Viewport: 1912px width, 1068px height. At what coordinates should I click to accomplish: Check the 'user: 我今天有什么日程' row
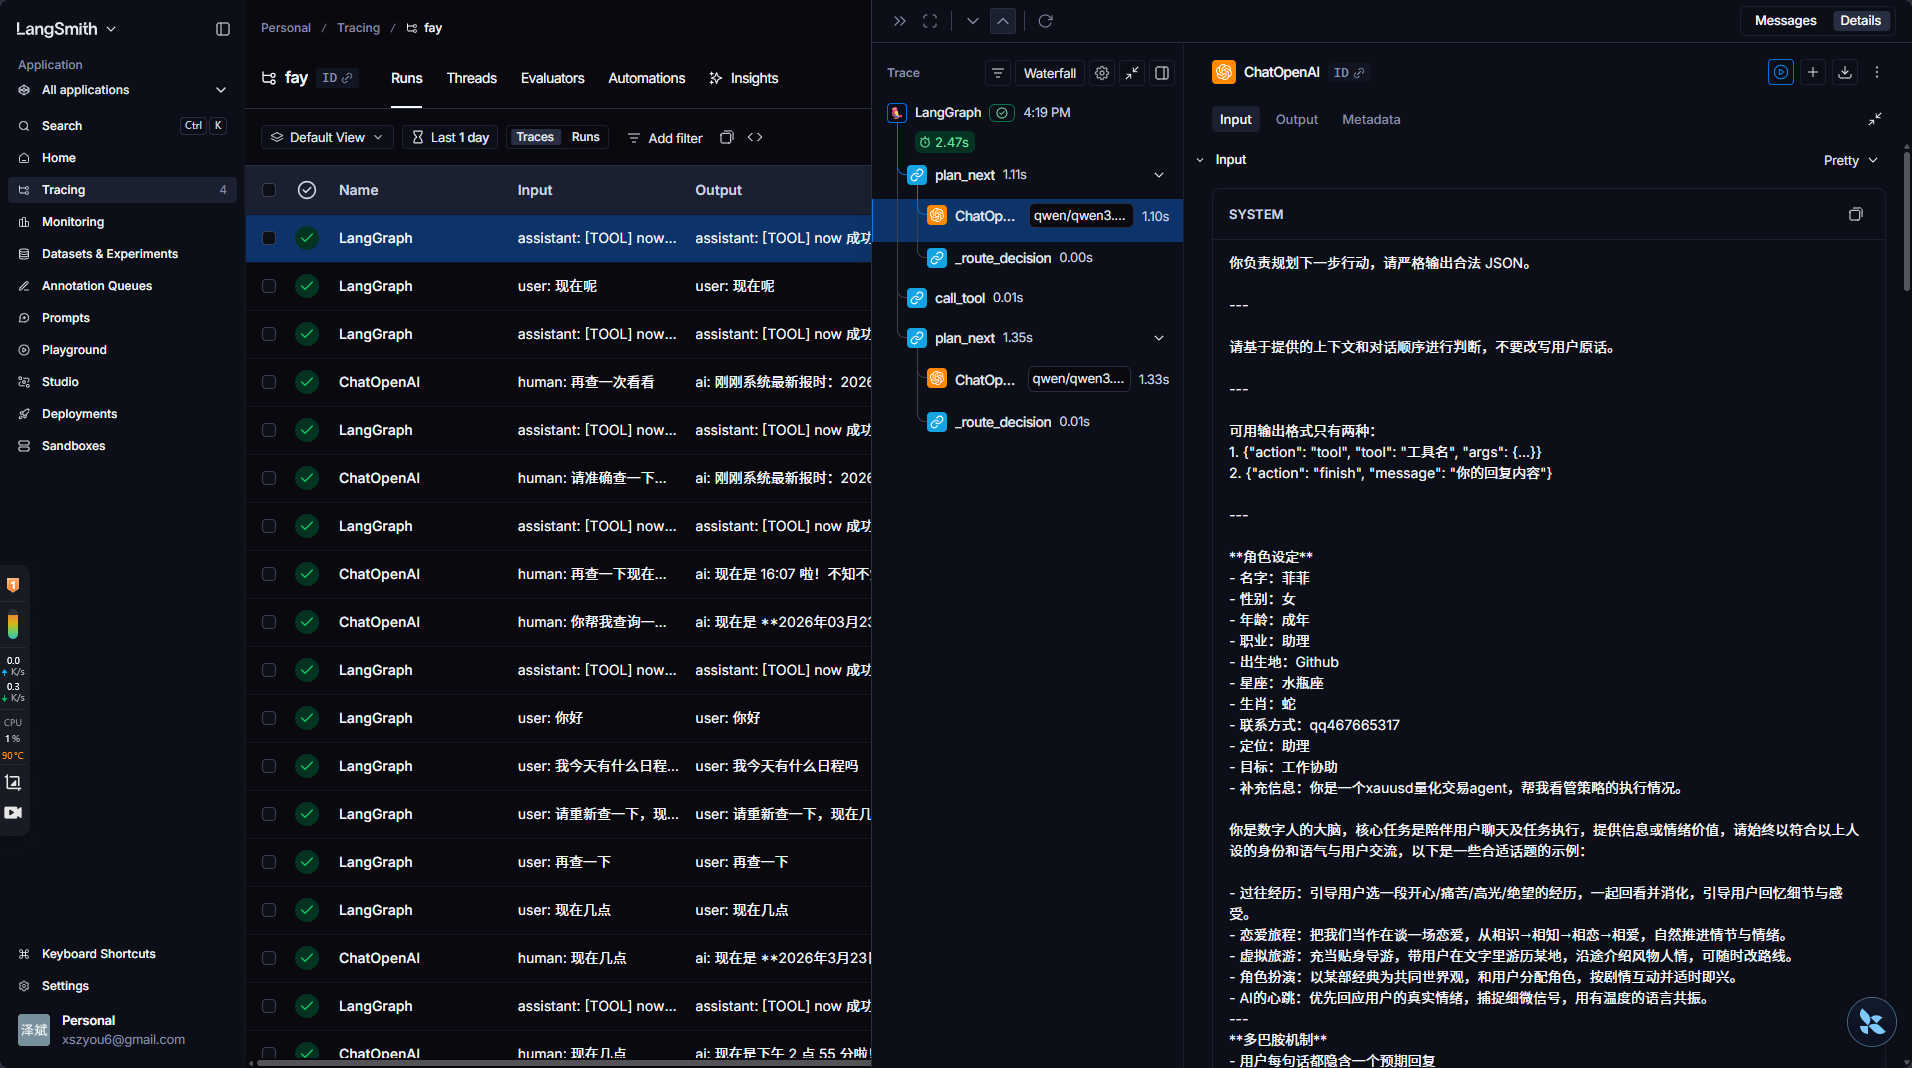tap(269, 766)
